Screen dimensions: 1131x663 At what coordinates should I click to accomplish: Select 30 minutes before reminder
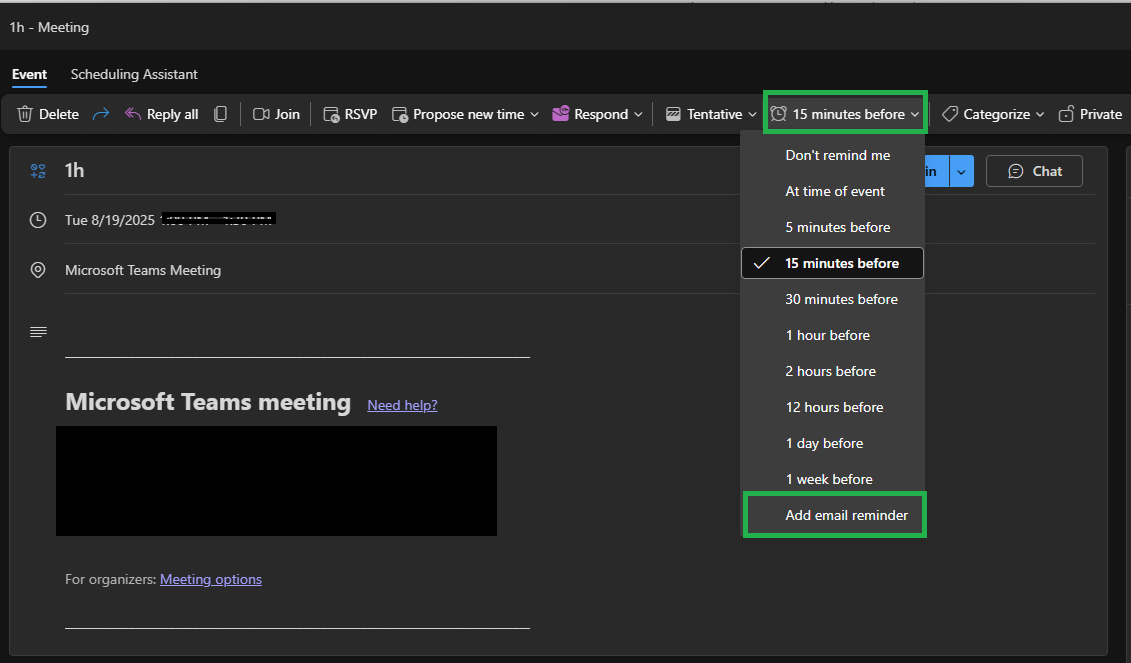point(832,299)
